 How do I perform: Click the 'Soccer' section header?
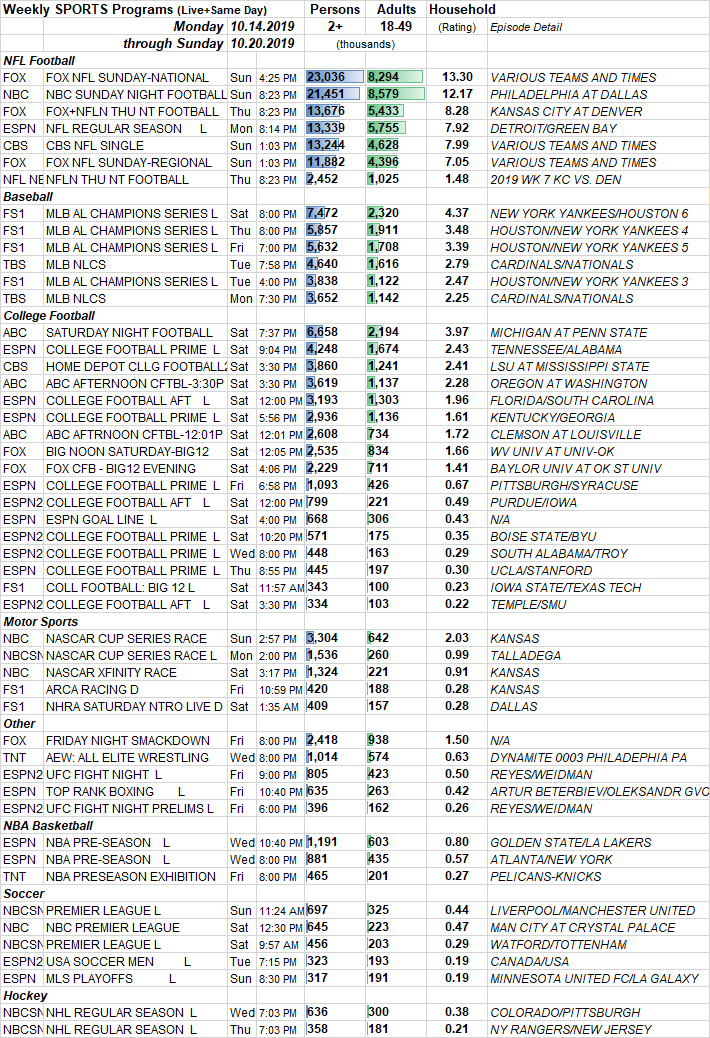point(24,894)
